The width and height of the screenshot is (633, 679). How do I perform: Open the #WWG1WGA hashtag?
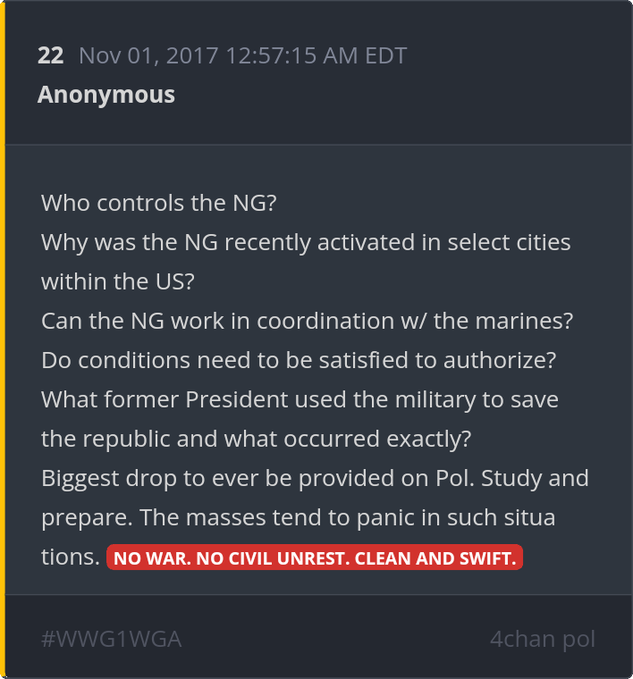[111, 638]
